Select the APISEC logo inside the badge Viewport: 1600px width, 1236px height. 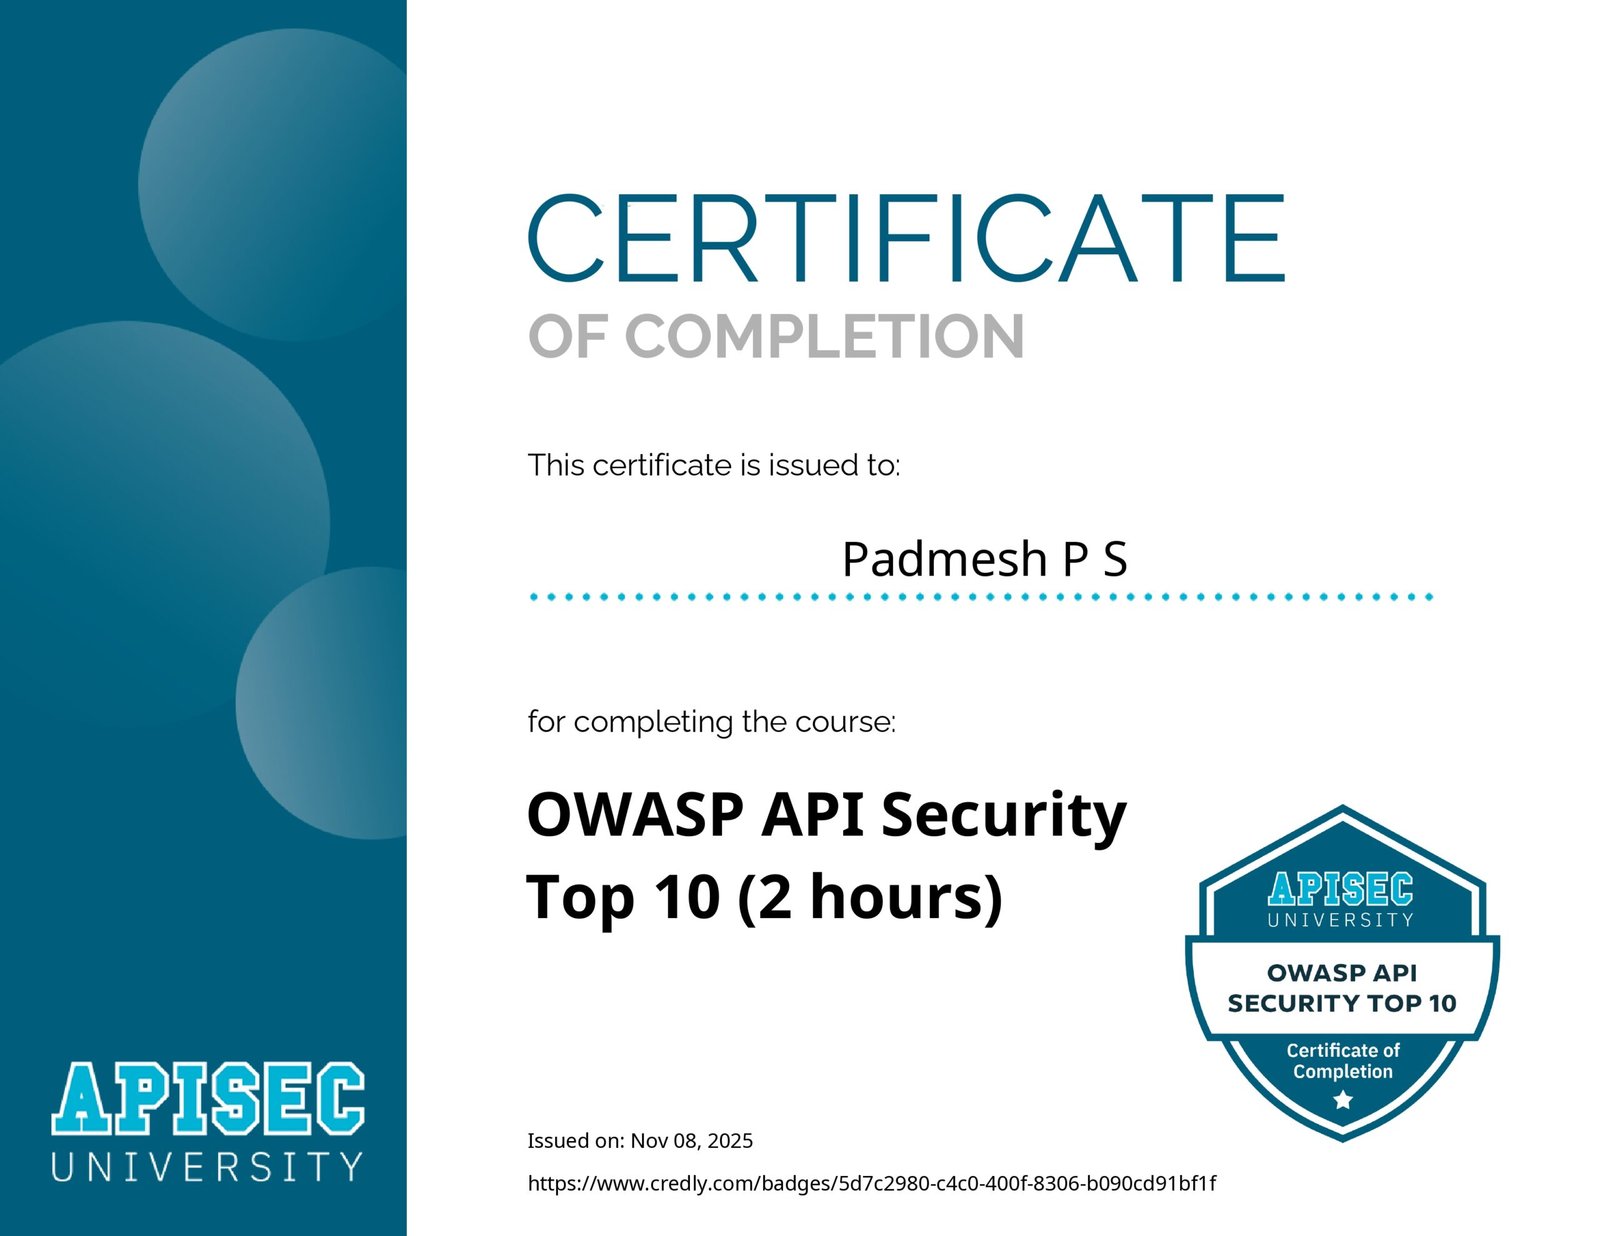1341,889
